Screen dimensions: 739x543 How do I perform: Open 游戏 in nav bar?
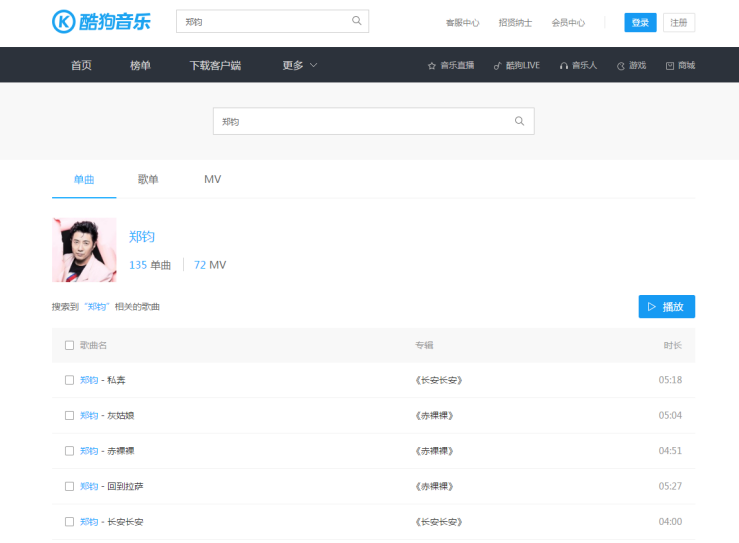[x=631, y=65]
